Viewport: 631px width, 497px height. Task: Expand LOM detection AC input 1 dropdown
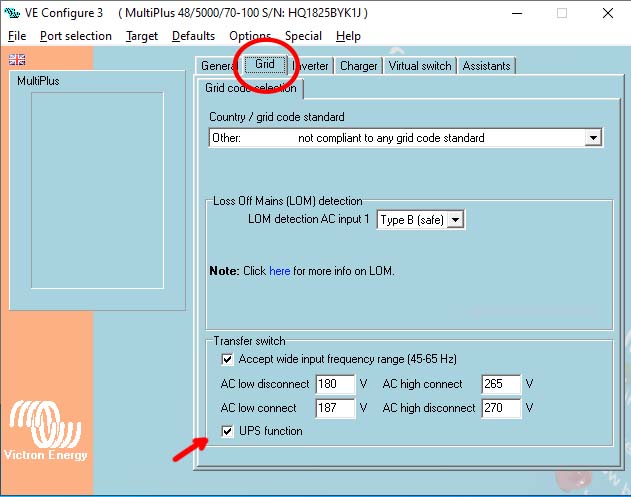point(456,219)
